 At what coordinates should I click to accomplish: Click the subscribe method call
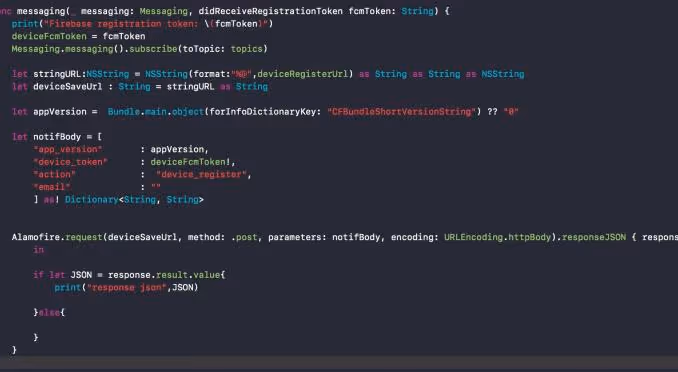click(153, 49)
